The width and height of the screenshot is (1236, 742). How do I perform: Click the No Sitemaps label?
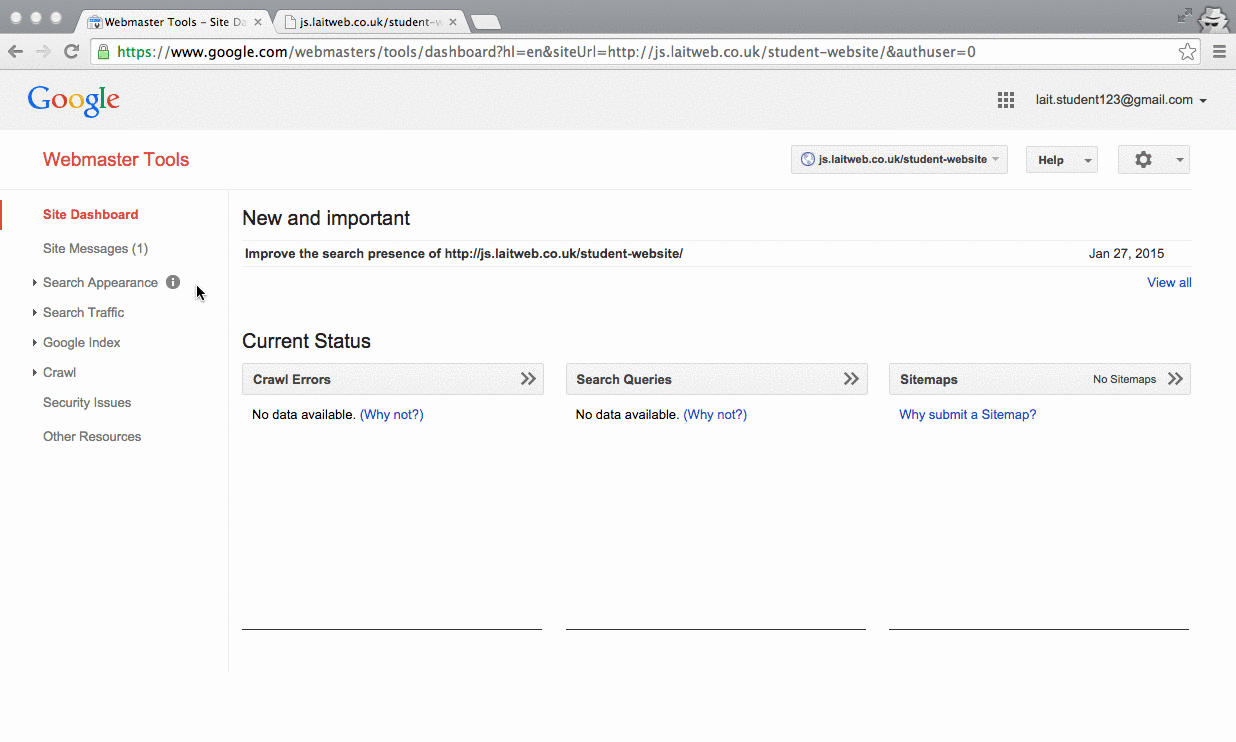1124,379
